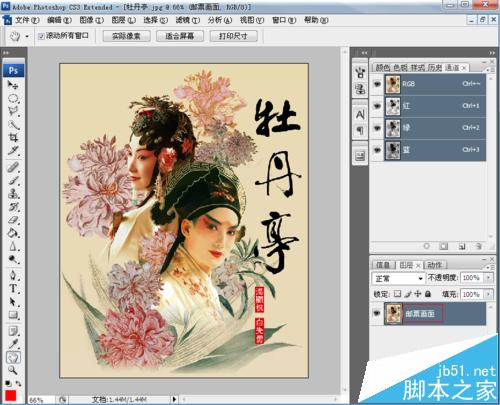The image size is (500, 405).
Task: Swap foreground and background colors
Action: (x=18, y=383)
